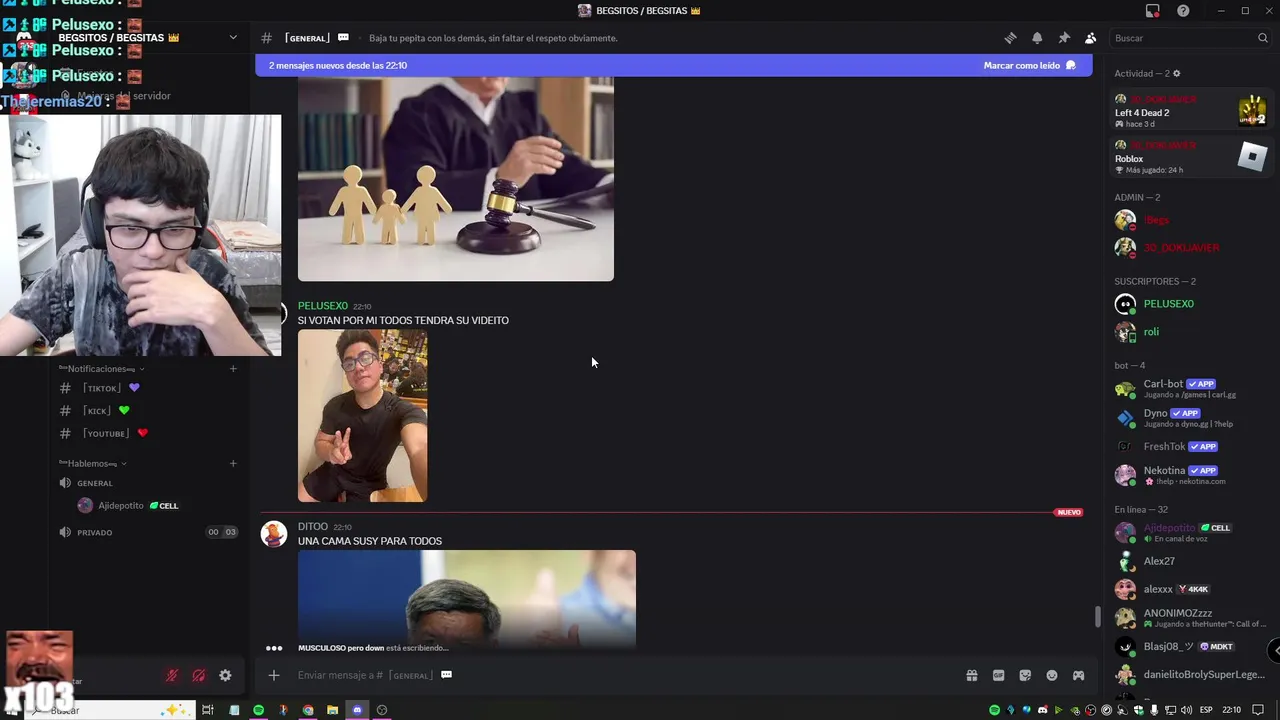Select member ANONIMOZzzz
This screenshot has height=720, width=1280.
1188,618
